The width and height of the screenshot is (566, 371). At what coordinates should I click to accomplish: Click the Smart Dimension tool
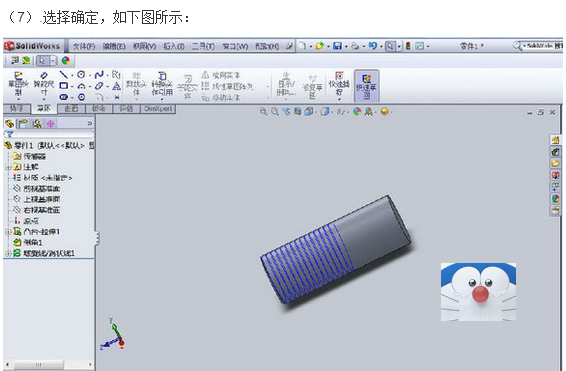pos(44,85)
